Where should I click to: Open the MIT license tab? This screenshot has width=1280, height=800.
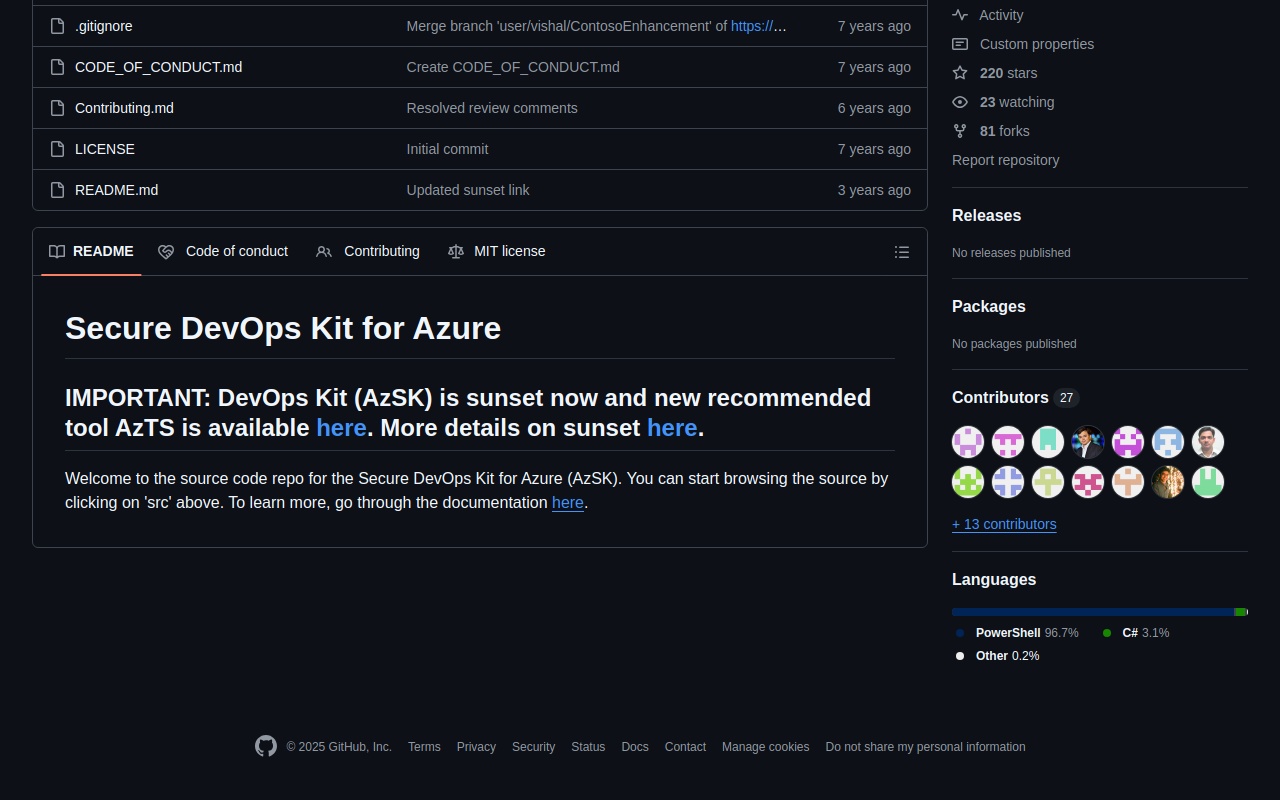point(497,251)
